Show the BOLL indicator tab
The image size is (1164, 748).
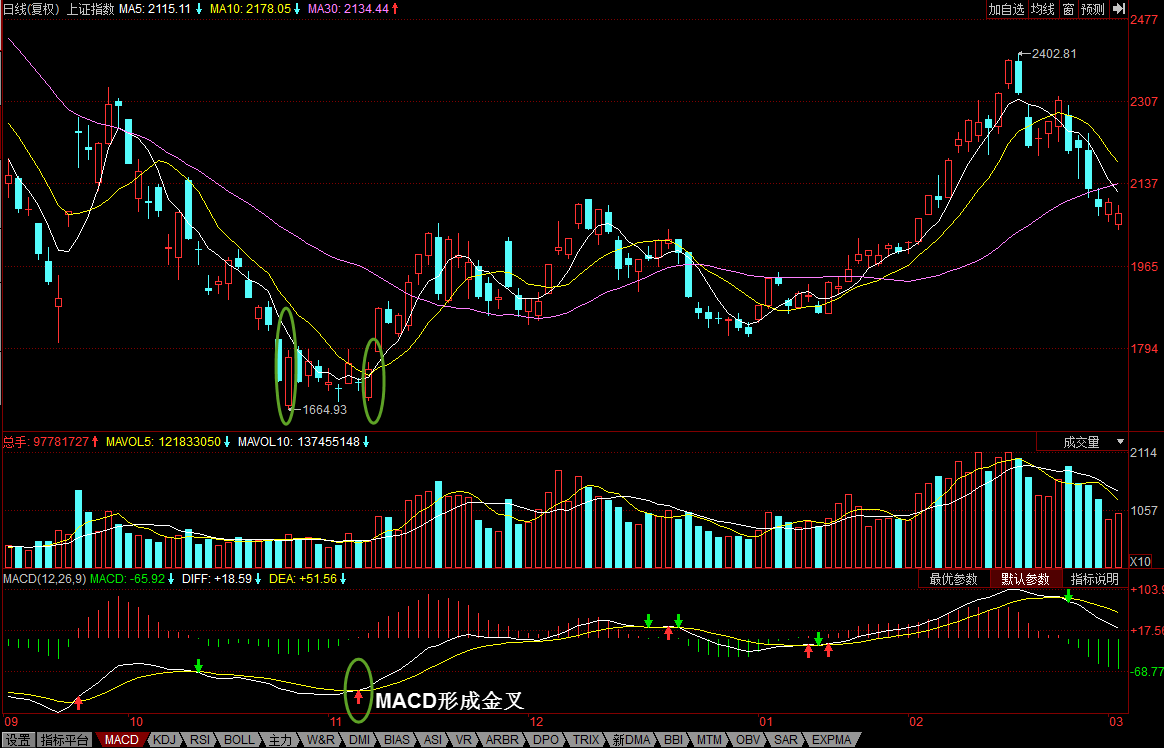click(x=239, y=740)
